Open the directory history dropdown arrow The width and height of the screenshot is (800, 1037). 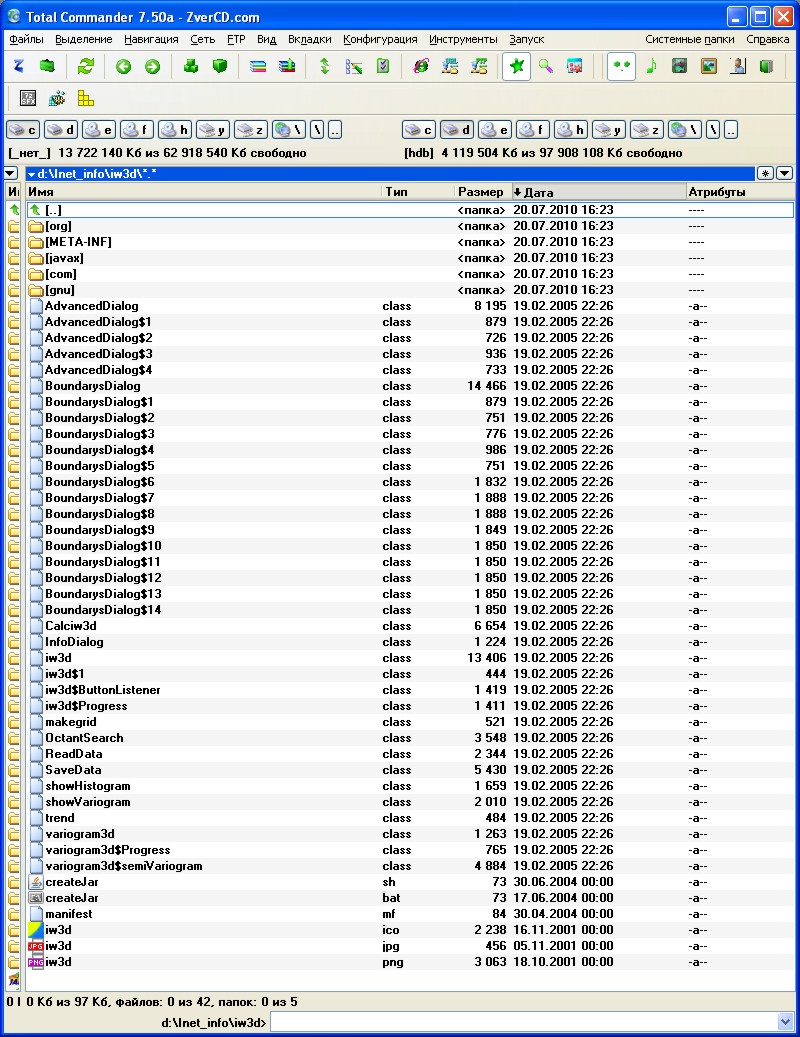point(785,173)
